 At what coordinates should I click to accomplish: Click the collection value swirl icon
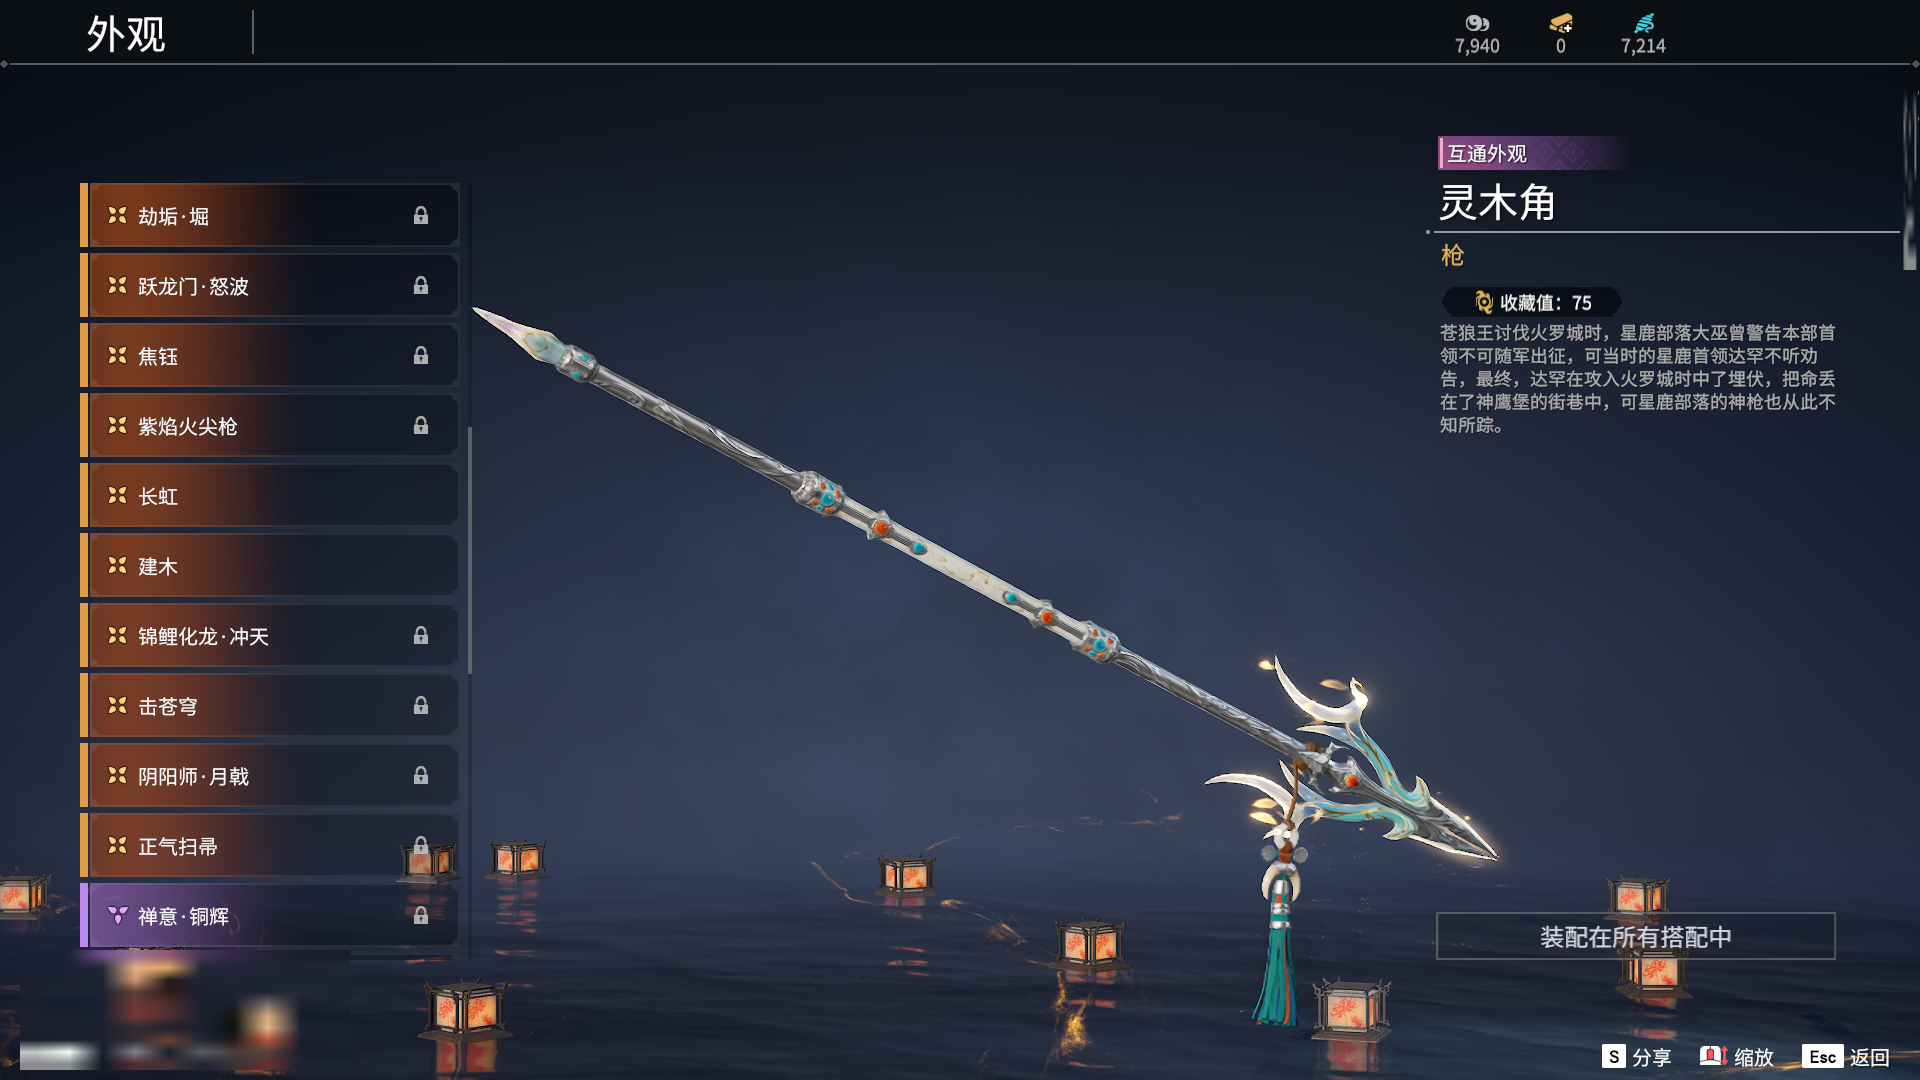point(1484,302)
